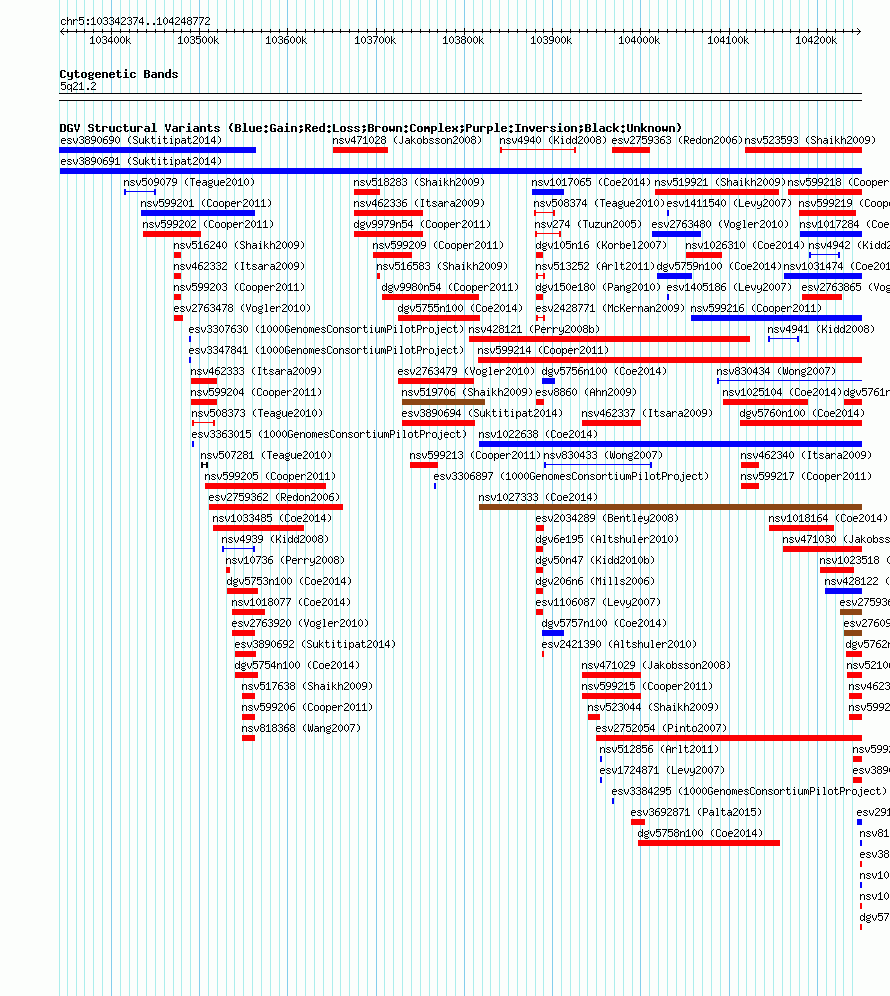
Task: Select nsv599202 (Cooper2011) loss variant
Action: point(172,234)
